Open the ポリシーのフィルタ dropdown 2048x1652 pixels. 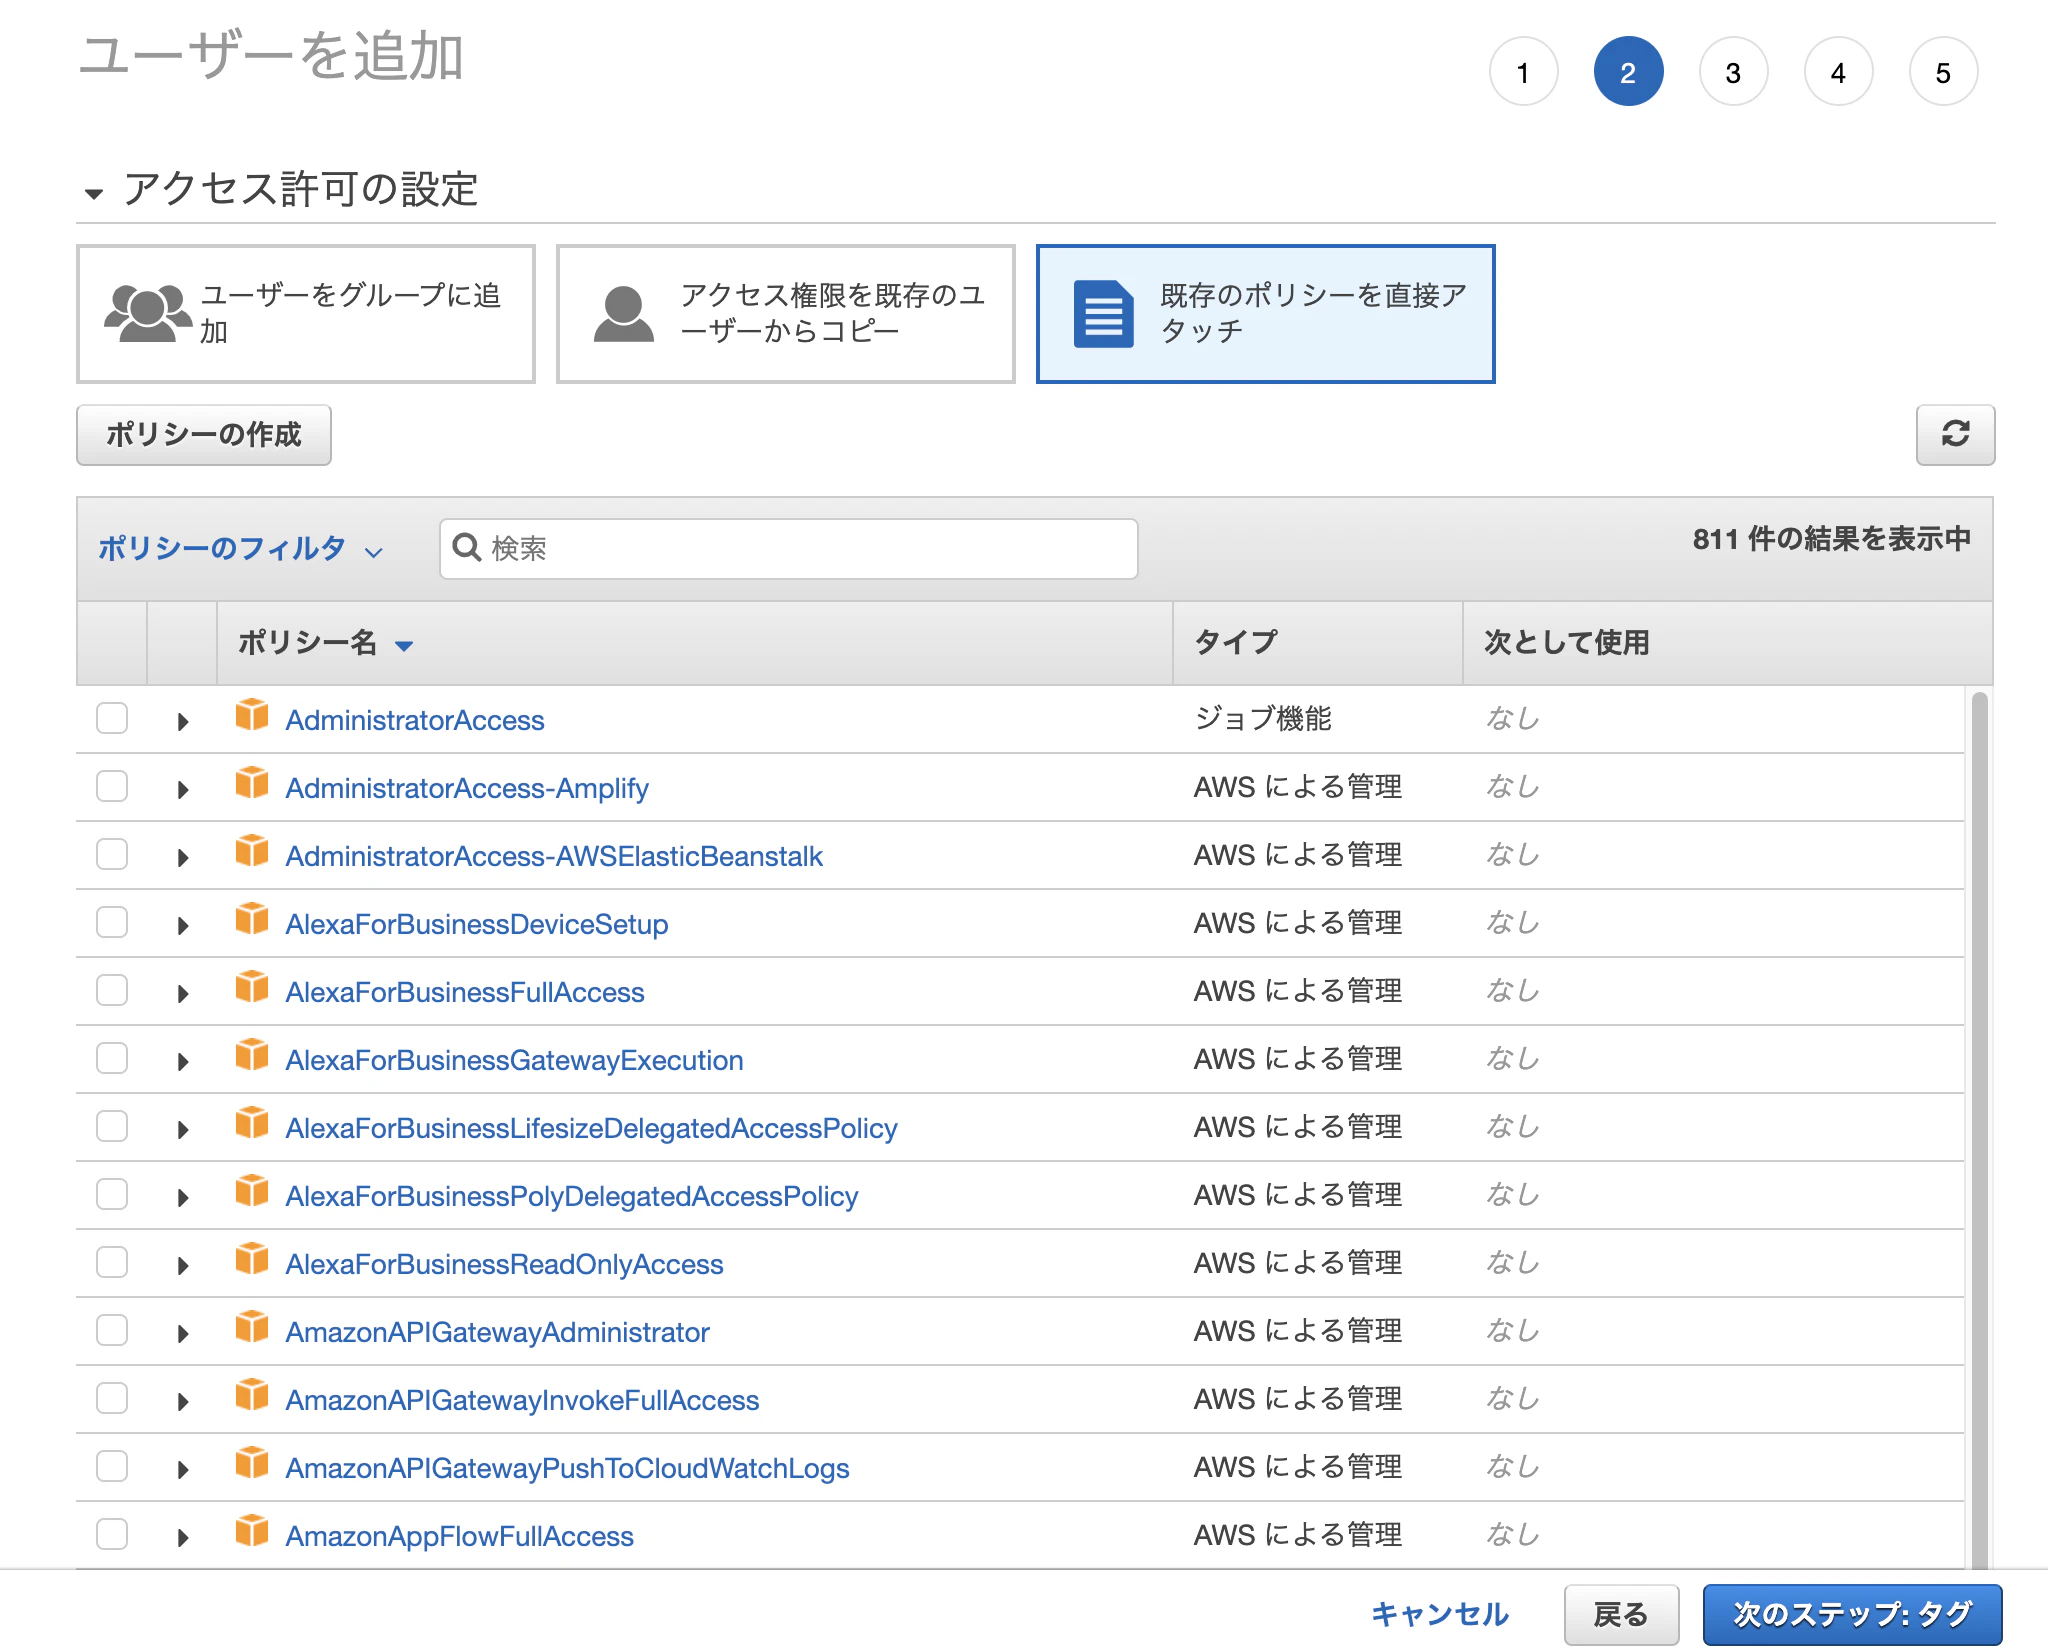[x=240, y=549]
